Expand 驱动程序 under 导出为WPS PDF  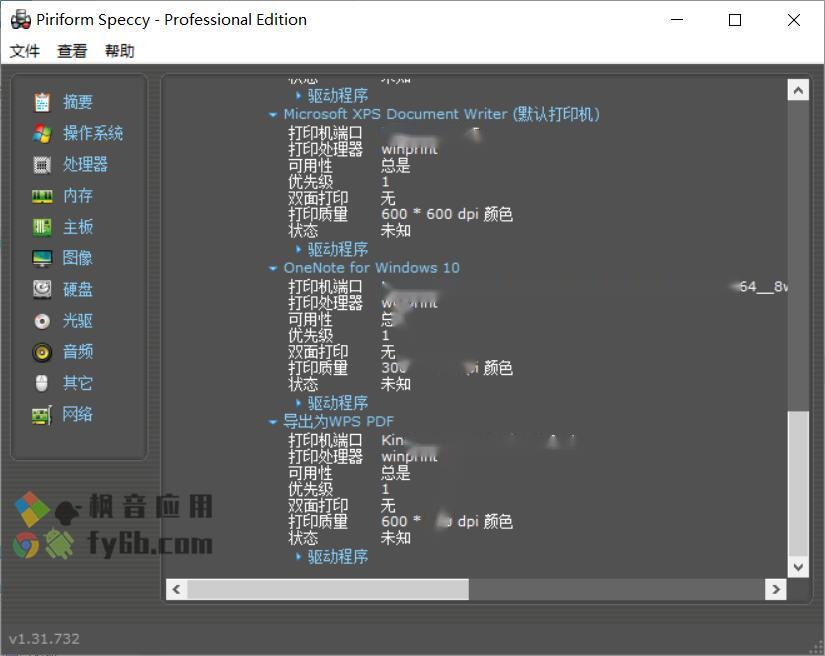pos(298,557)
